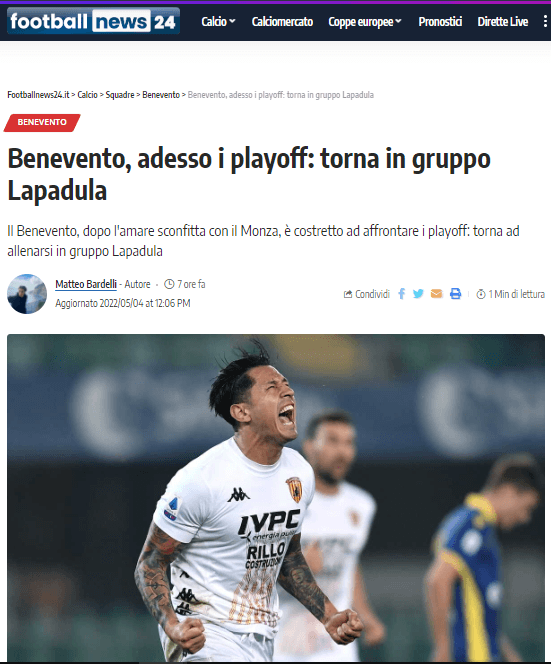Share article on Facebook icon

point(401,294)
